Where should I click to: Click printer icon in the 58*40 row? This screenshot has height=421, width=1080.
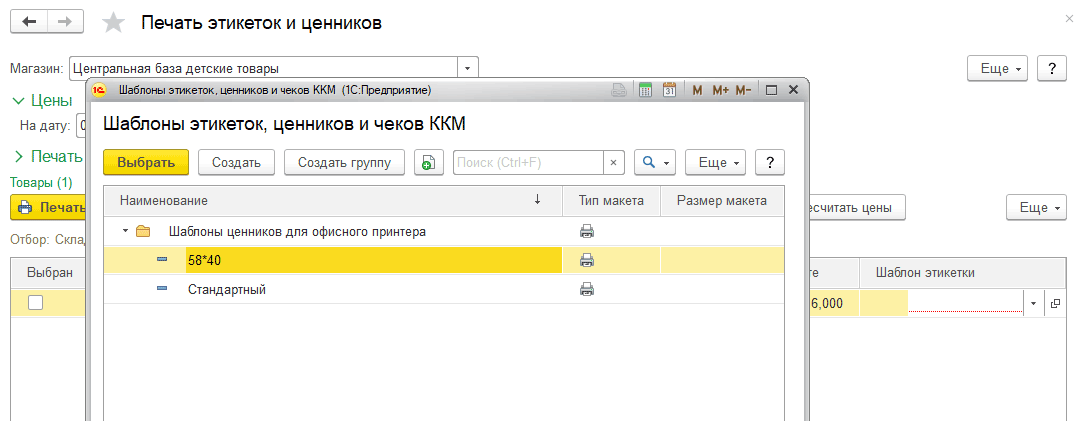coord(586,260)
